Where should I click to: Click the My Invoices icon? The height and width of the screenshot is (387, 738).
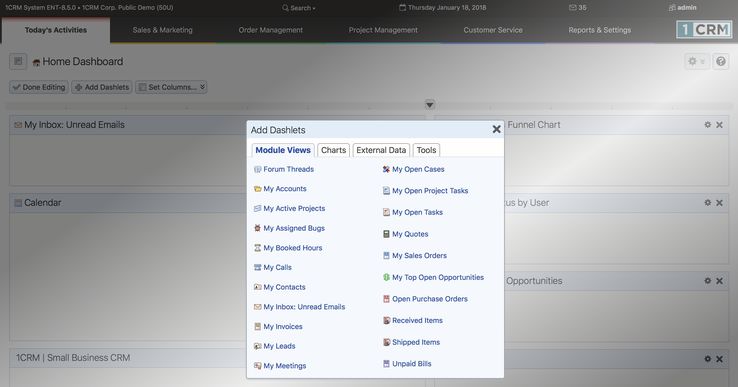point(257,326)
